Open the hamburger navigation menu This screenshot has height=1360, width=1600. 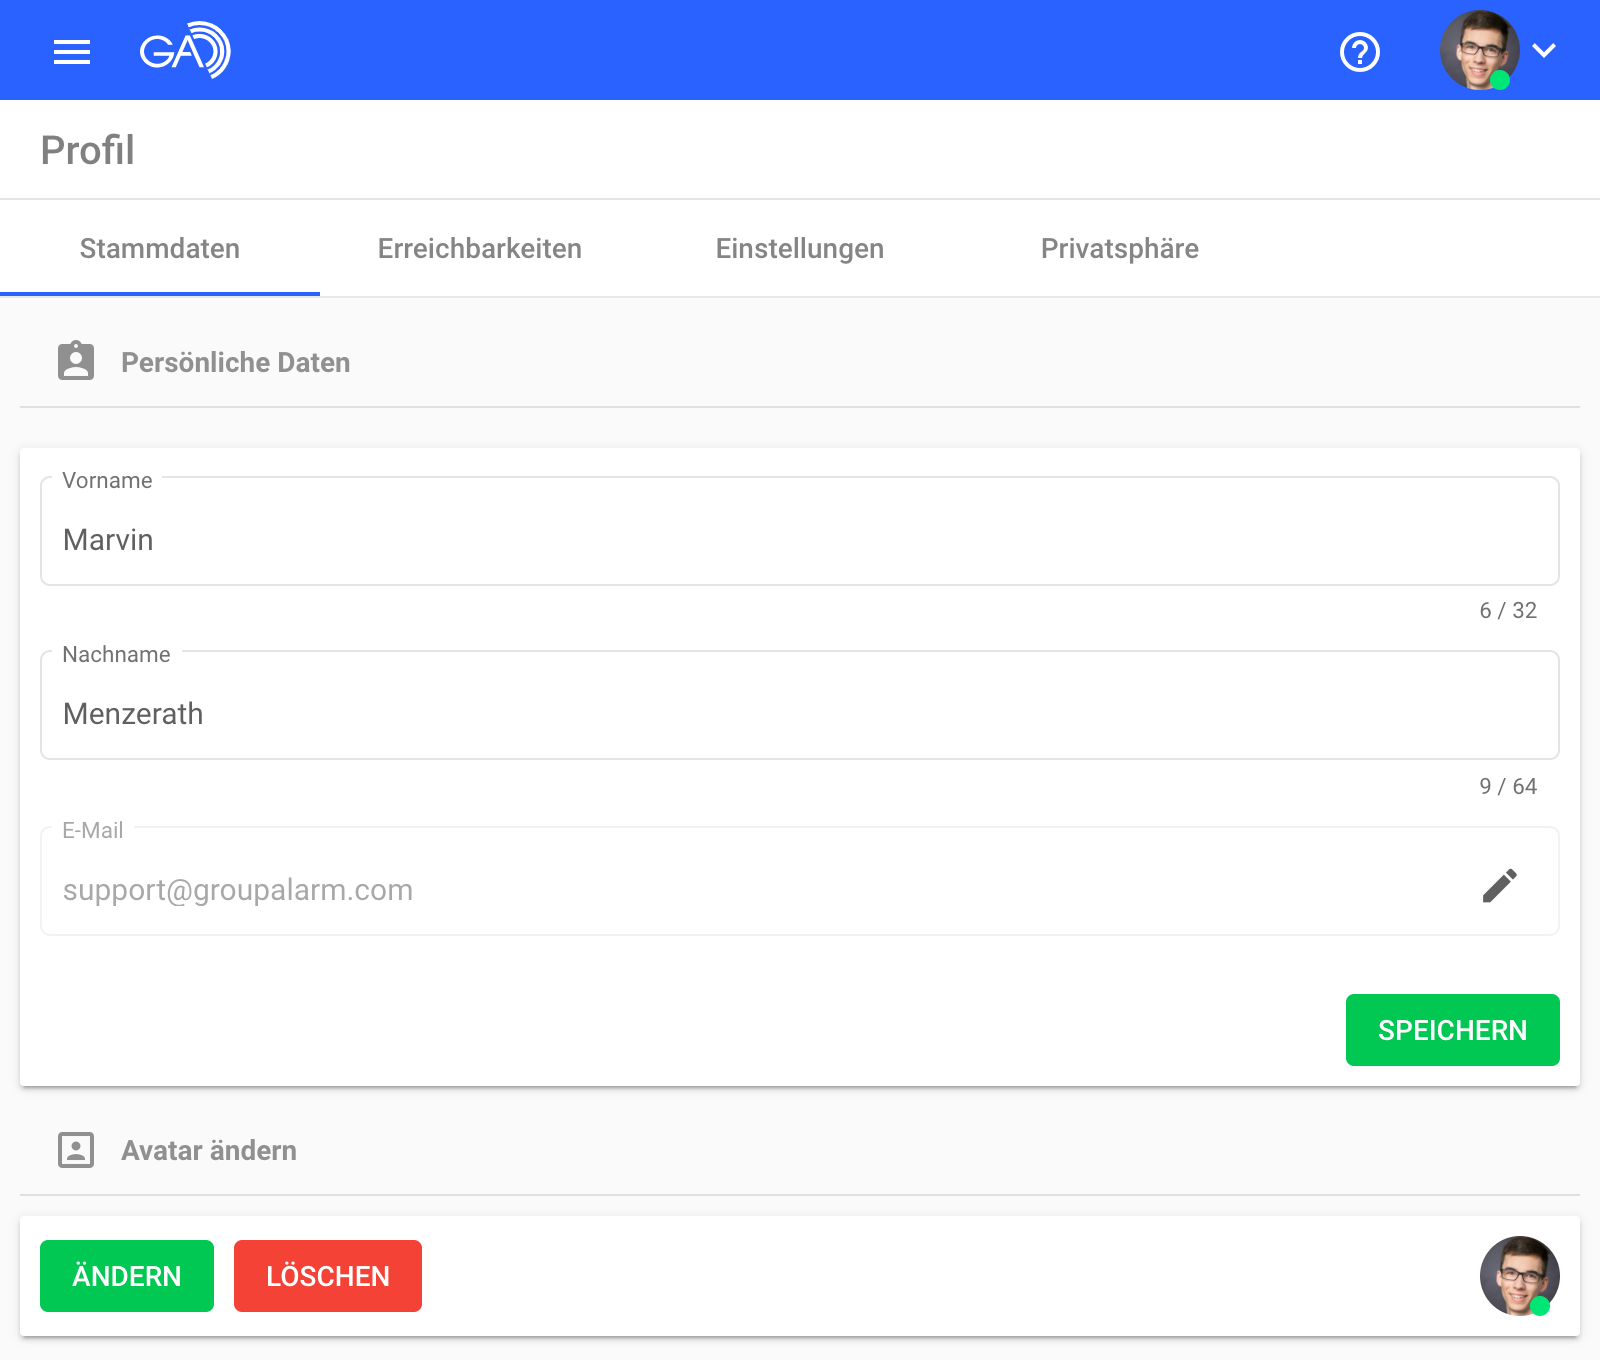point(72,51)
